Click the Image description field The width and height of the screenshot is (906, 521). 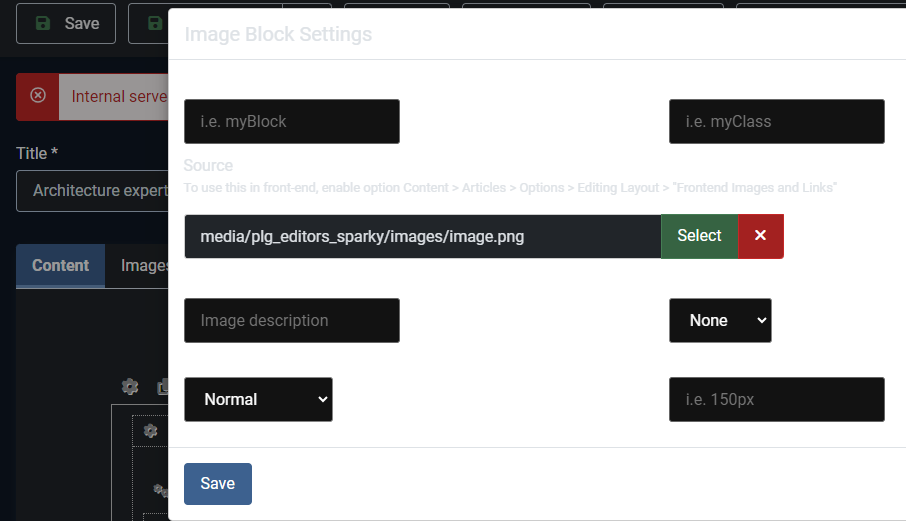(292, 321)
